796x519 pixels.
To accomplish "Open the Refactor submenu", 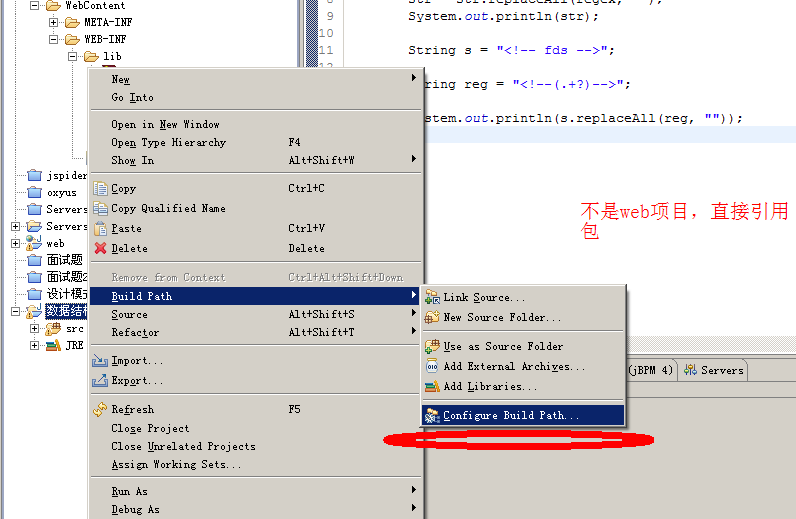I will pos(256,332).
